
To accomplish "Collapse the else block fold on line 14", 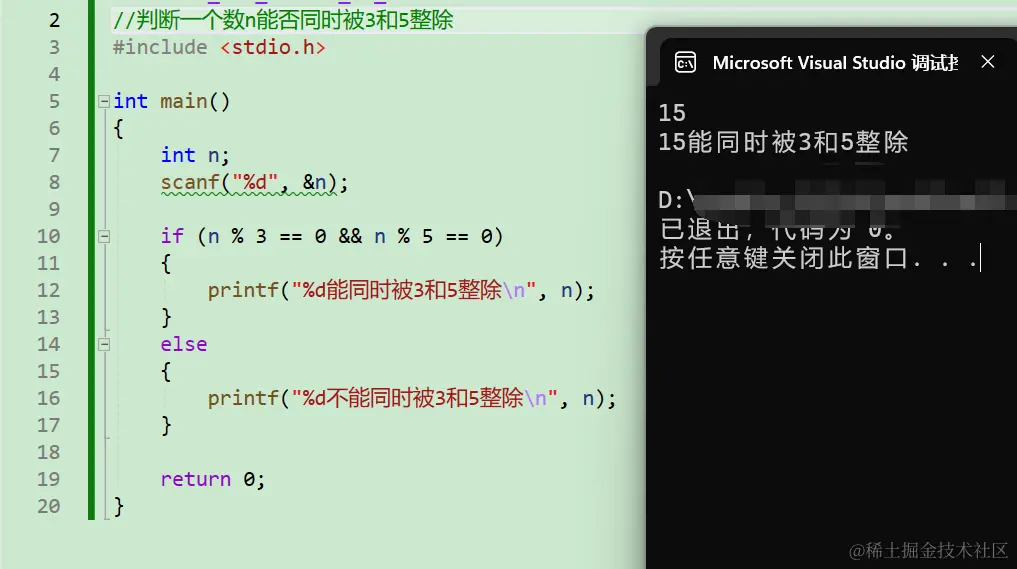I will click(104, 345).
